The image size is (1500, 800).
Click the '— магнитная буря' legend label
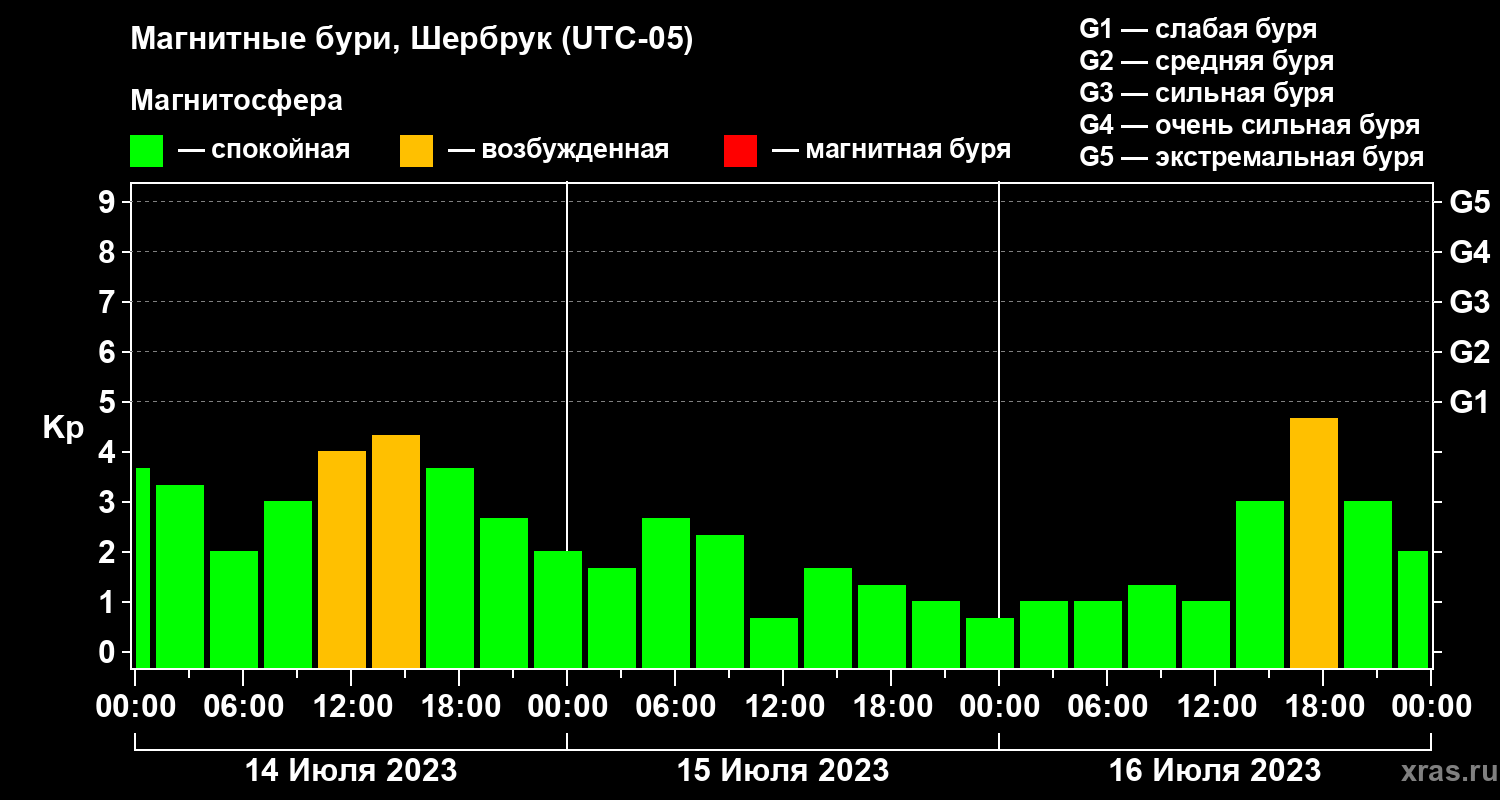(x=892, y=150)
